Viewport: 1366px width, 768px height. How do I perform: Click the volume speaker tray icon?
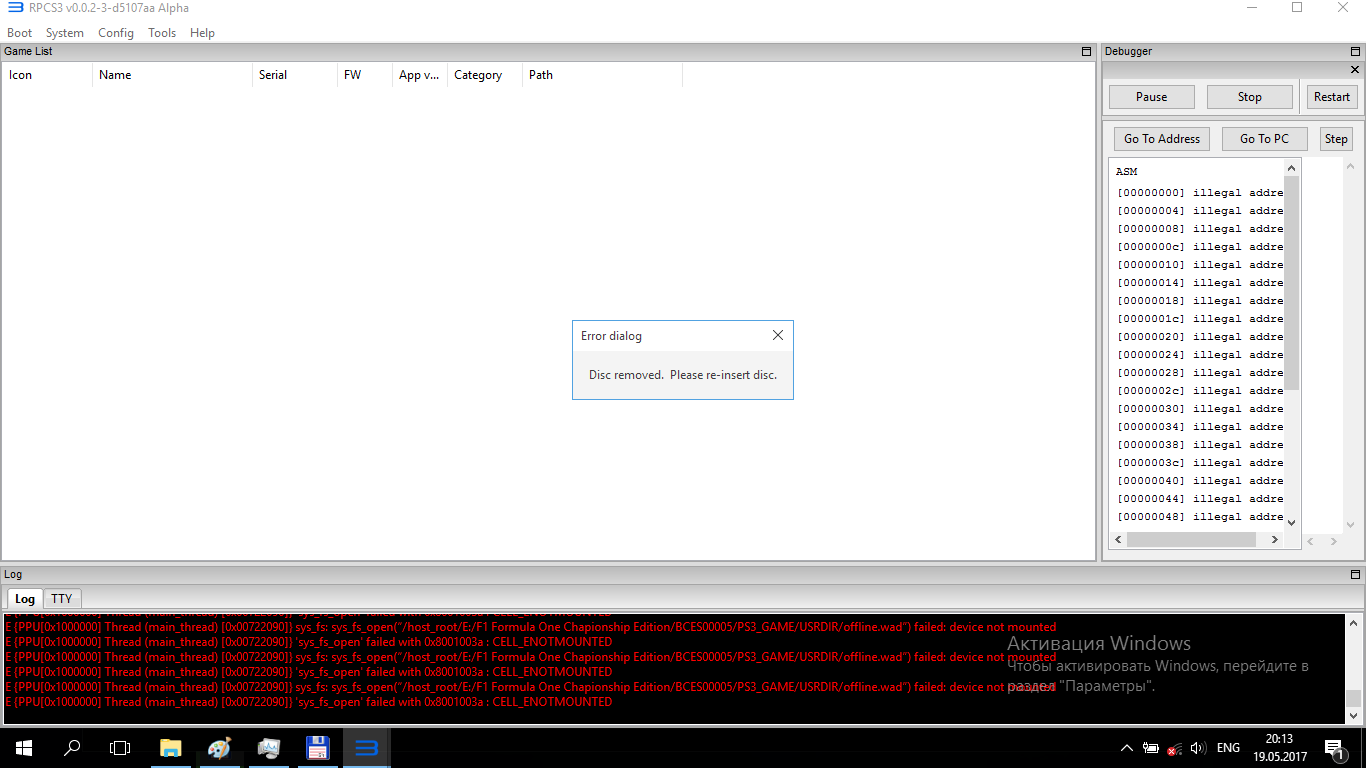1198,748
